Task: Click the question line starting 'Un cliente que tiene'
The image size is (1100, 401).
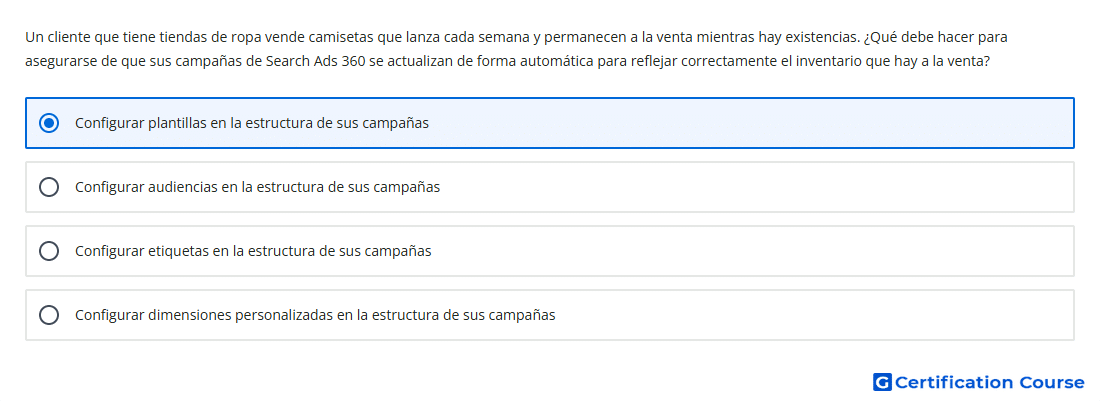Action: point(516,36)
